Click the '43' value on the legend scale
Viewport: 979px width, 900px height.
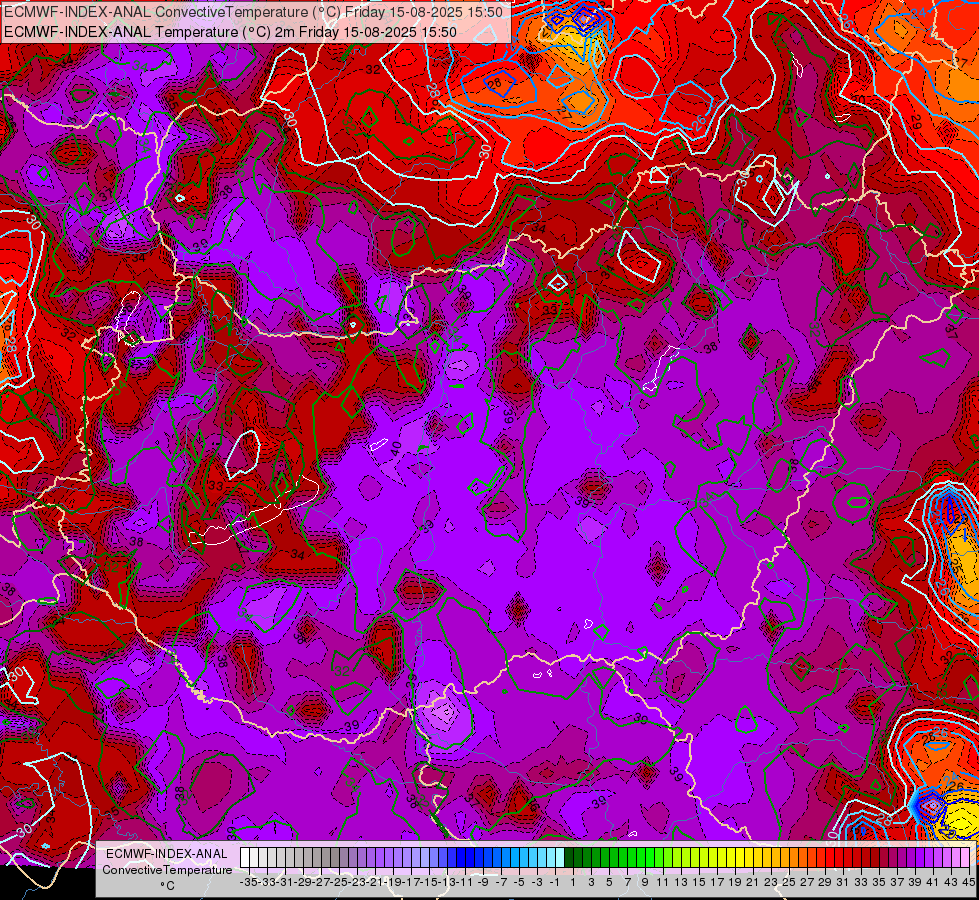coord(950,882)
